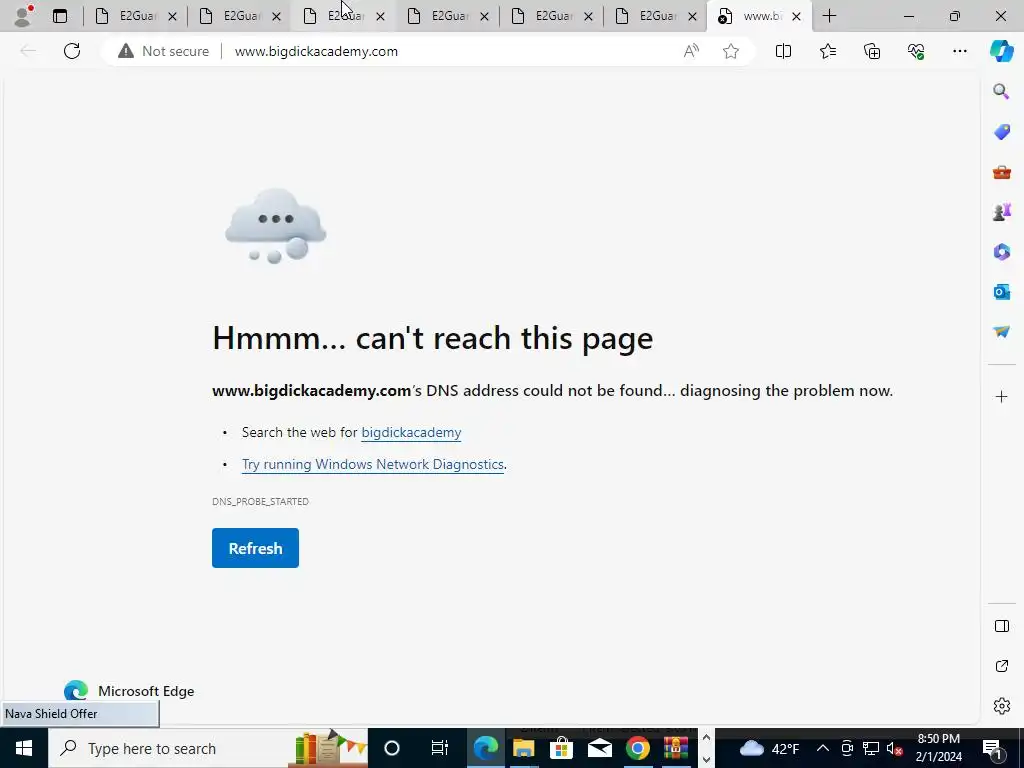The image size is (1024, 768).
Task: Open Google Chrome from the taskbar
Action: tap(637, 748)
